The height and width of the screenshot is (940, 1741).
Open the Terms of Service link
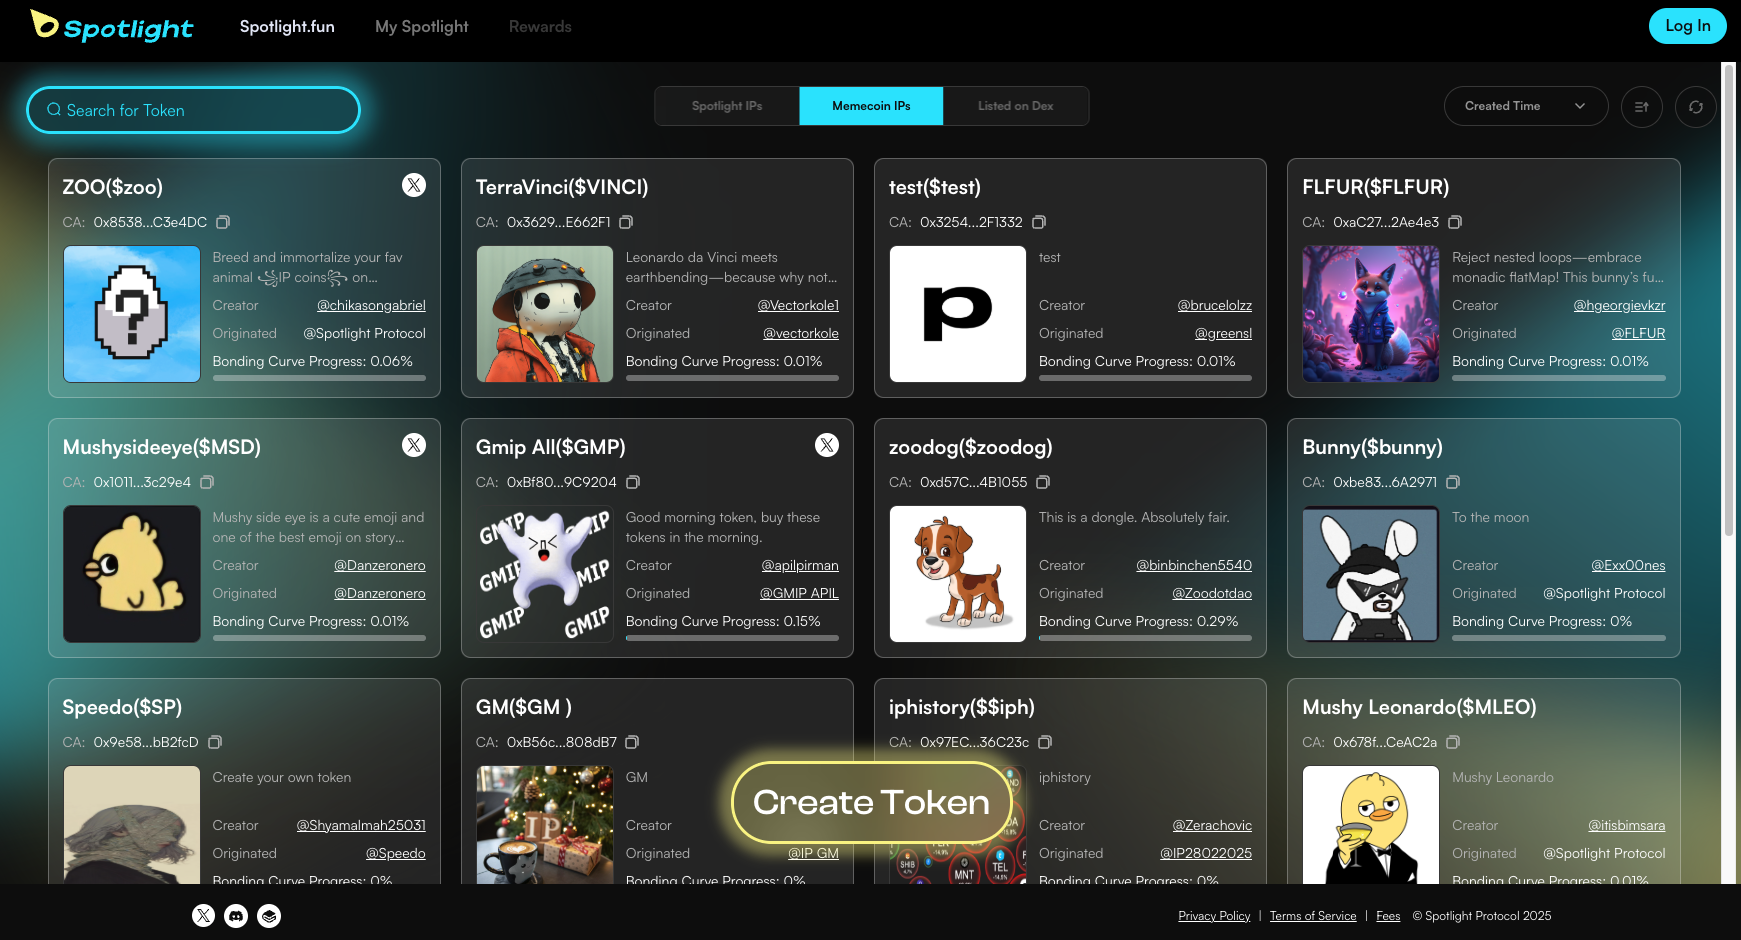click(1313, 916)
